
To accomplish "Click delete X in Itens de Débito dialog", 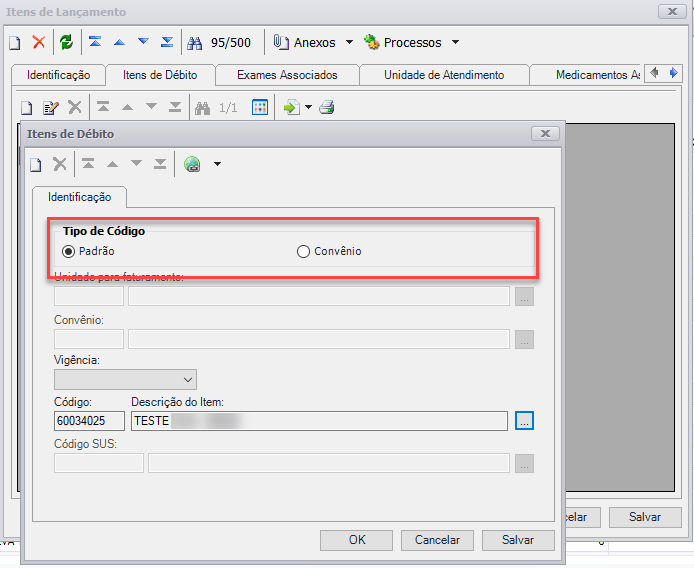I will (x=60, y=164).
